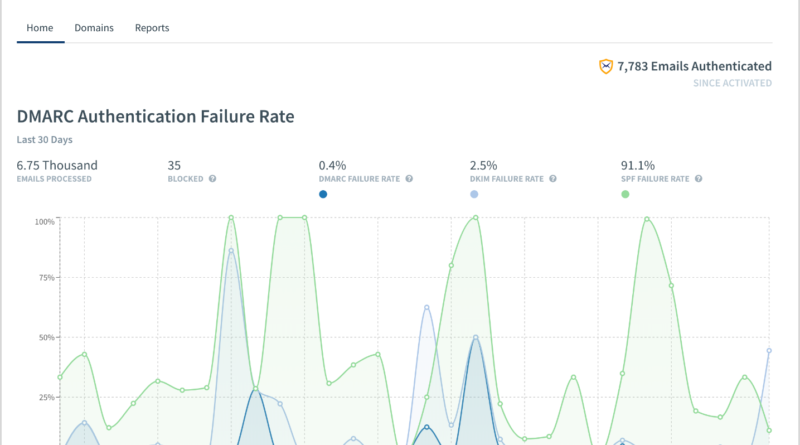800x445 pixels.
Task: Switch to the Home tab
Action: (x=40, y=28)
